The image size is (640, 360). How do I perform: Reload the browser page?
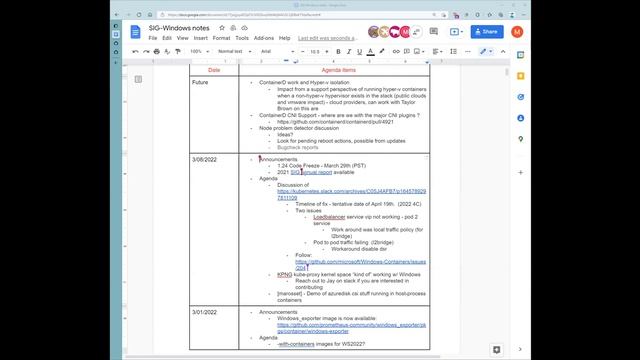pos(139,15)
